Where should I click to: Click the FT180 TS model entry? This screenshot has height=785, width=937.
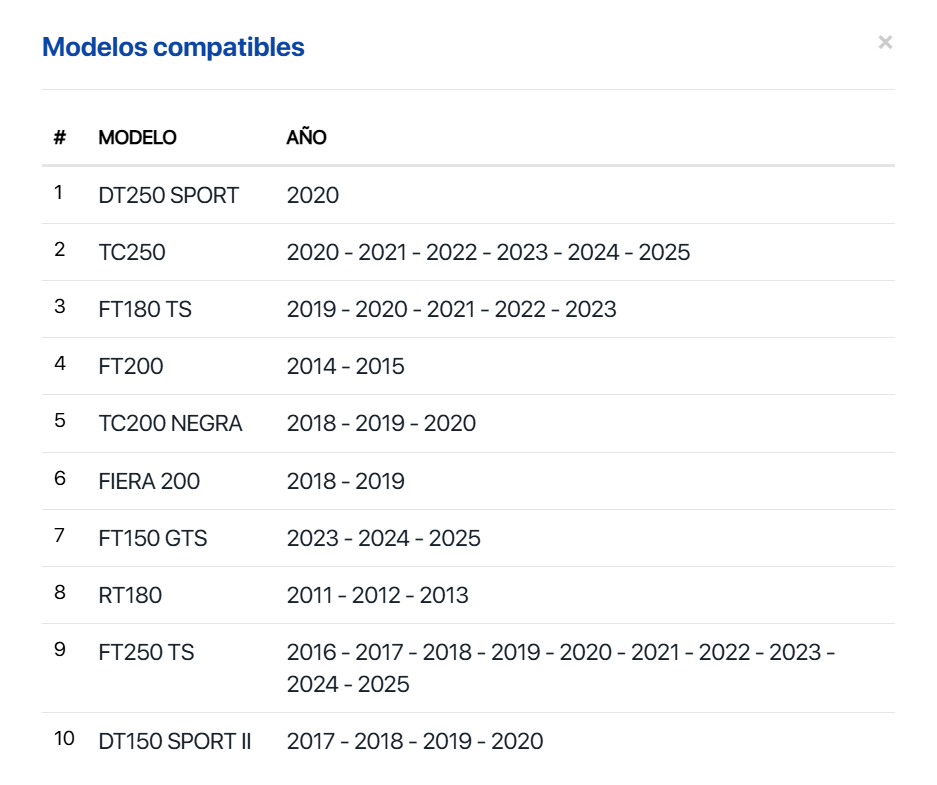[x=145, y=310]
